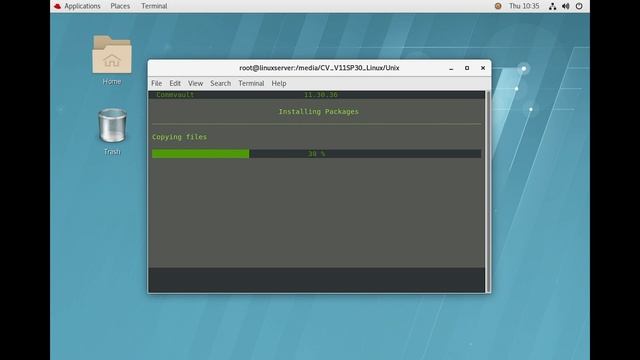
Task: Click the terminal window title bar text
Action: pos(319,68)
